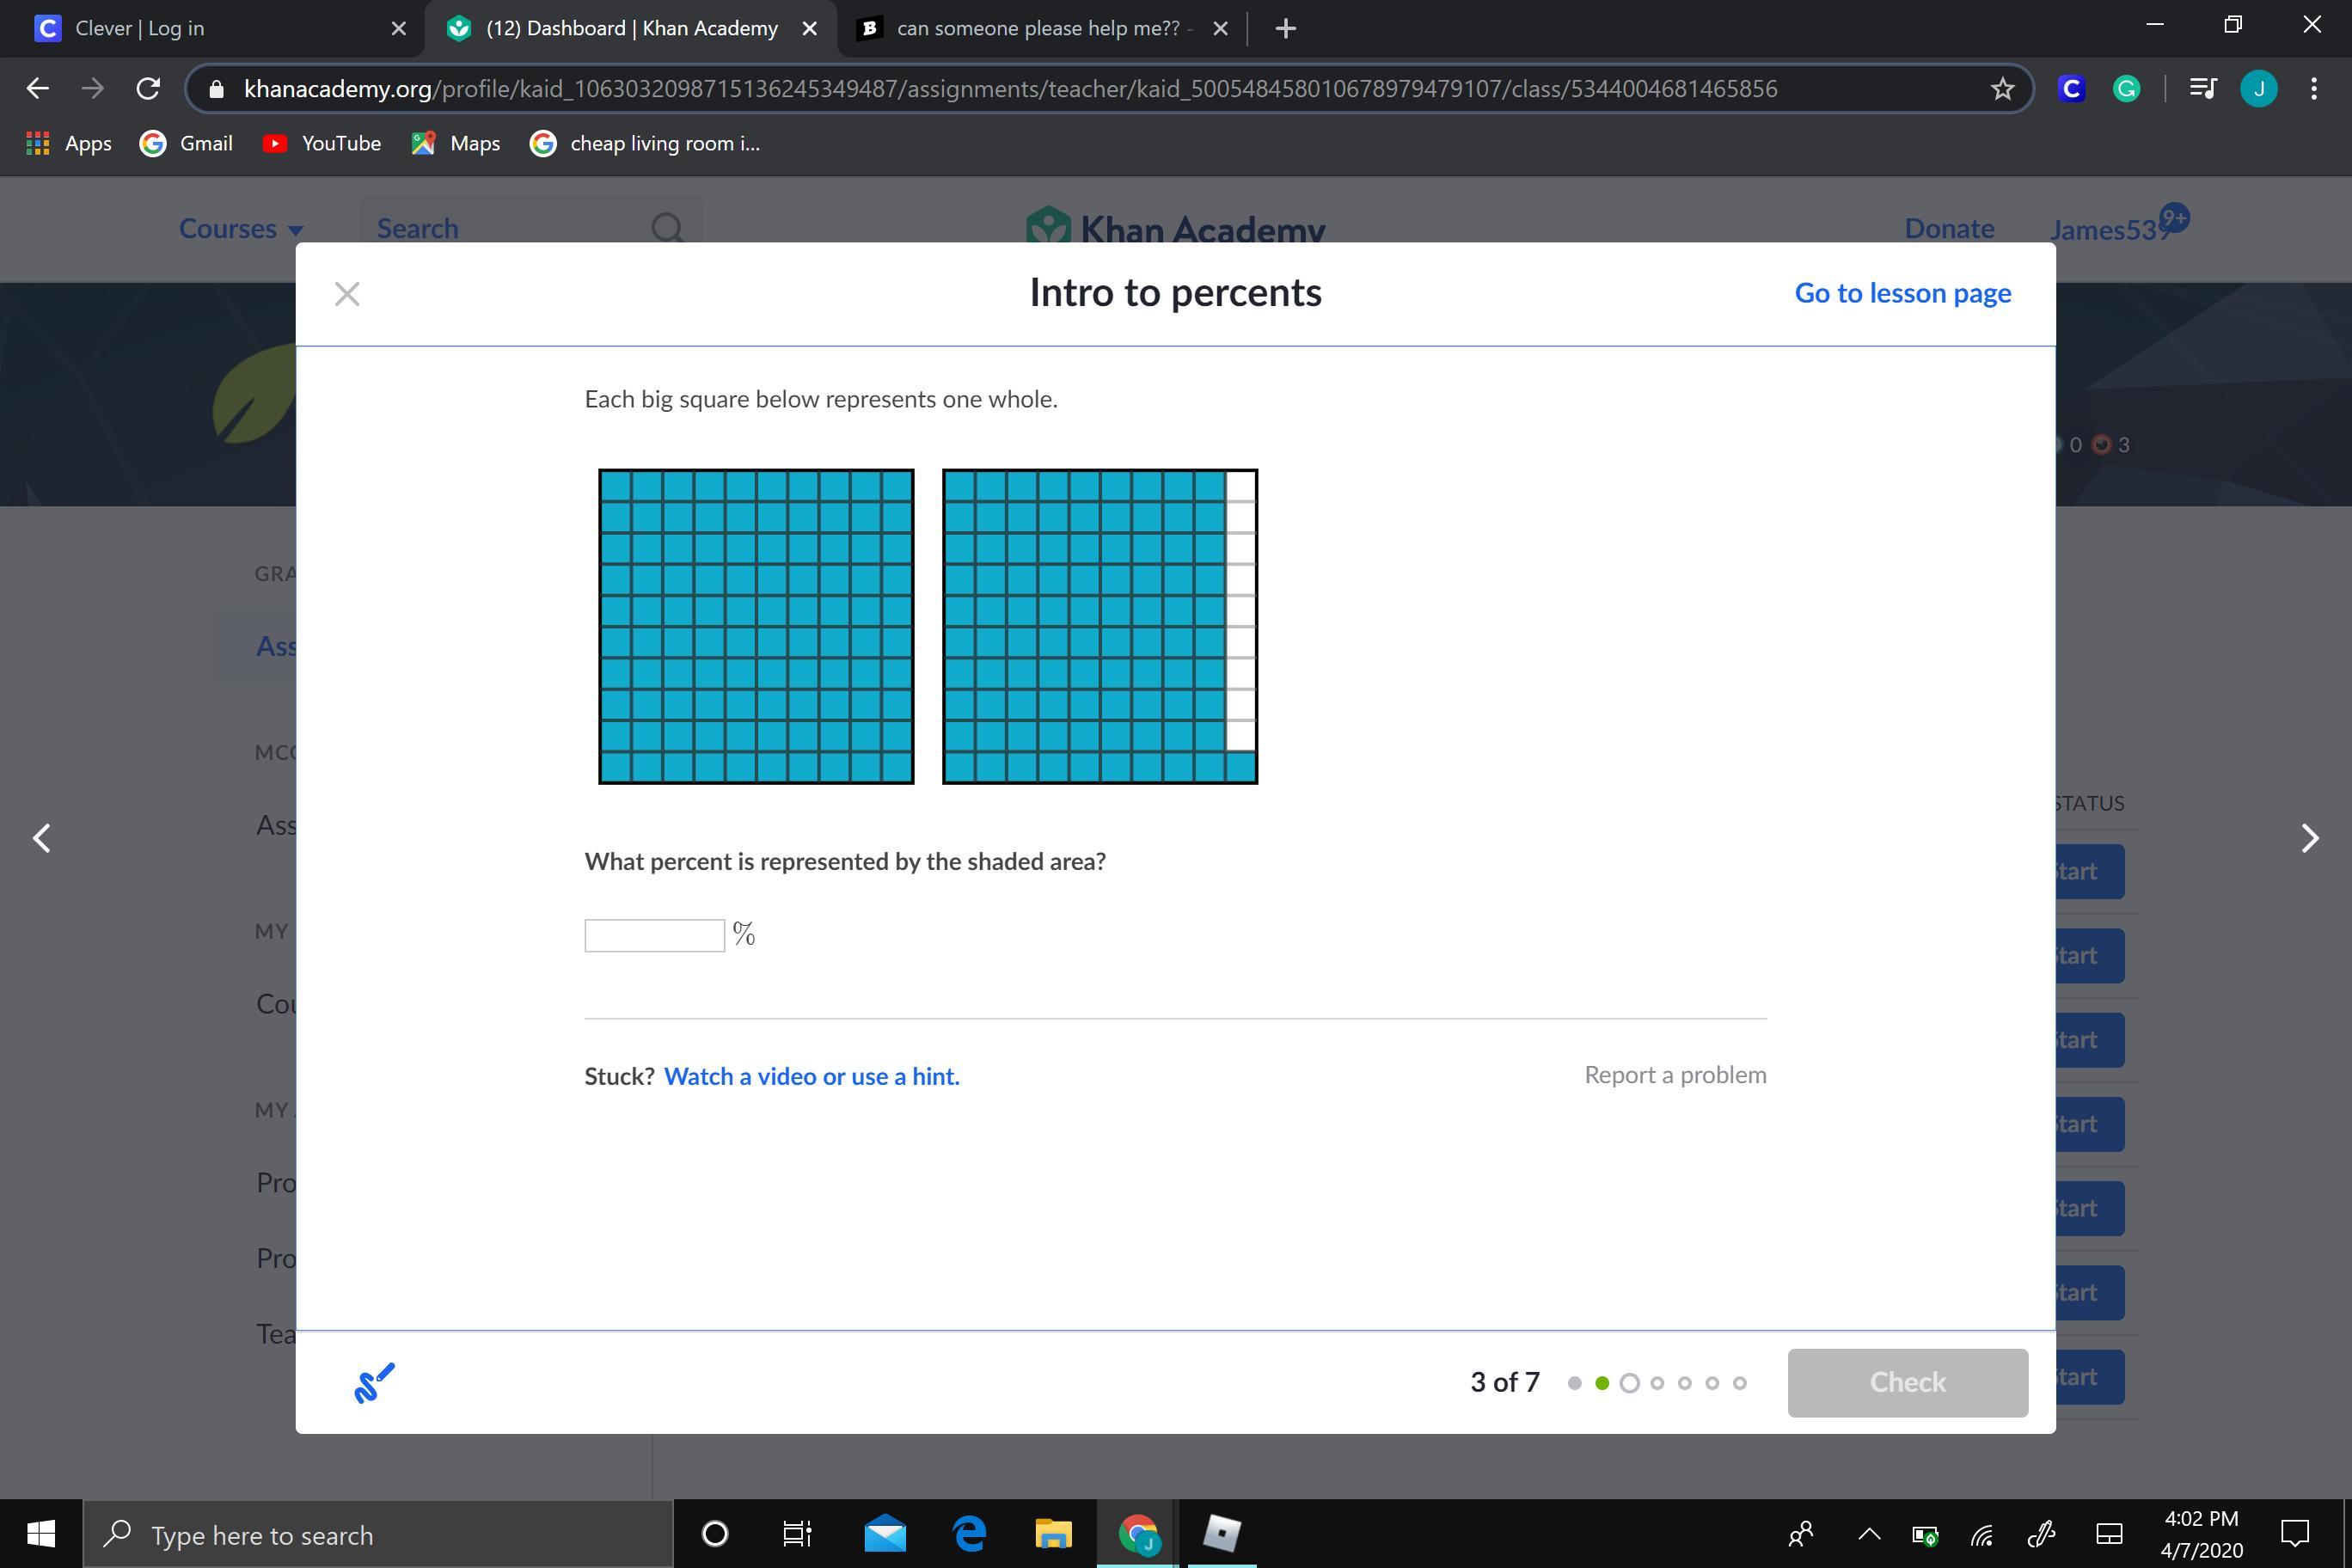Go to next exercise with right arrow
Screen dimensions: 2352x1568
pyautogui.click(x=2309, y=838)
